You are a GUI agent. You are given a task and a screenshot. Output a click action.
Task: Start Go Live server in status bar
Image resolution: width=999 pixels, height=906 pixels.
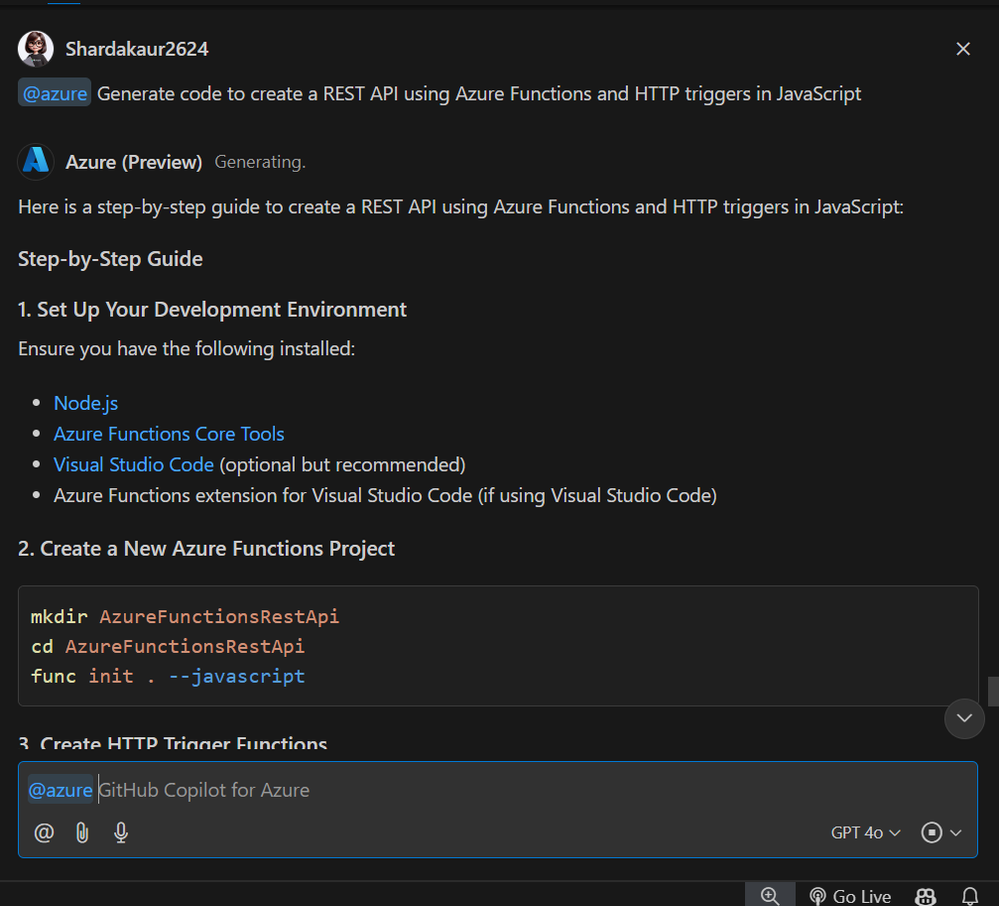851,896
